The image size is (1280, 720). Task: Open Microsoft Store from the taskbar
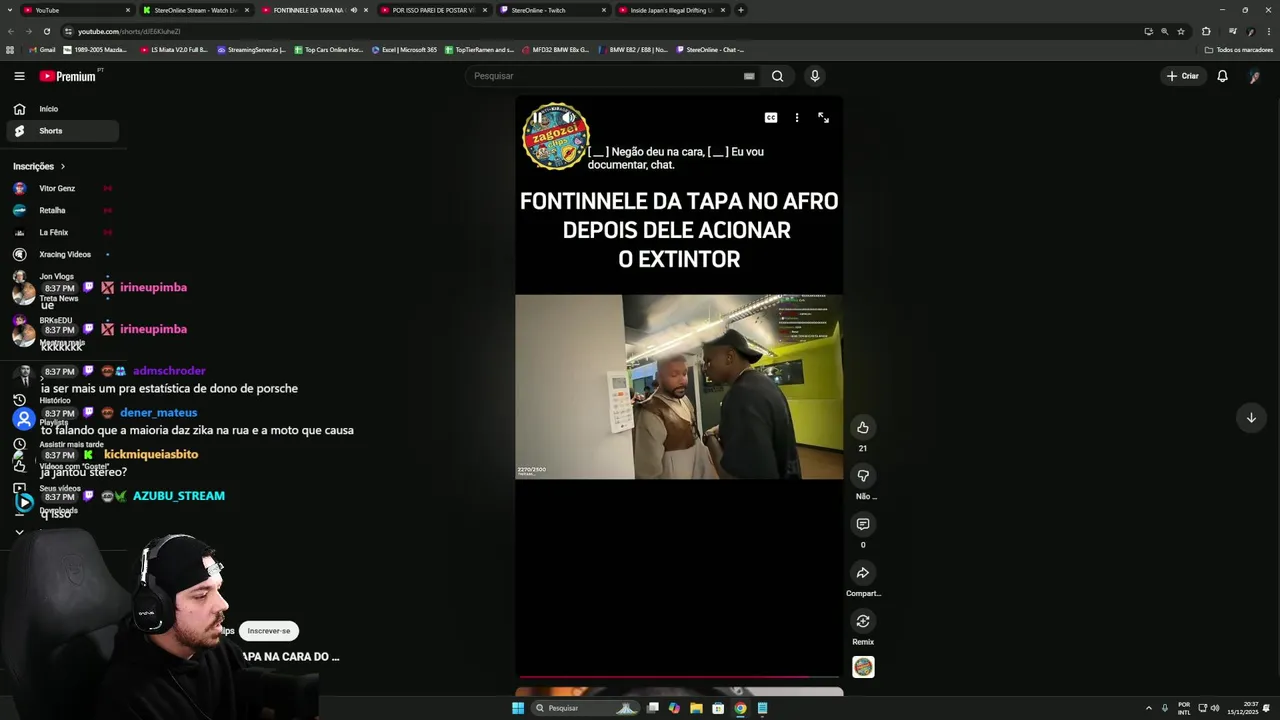pos(718,708)
